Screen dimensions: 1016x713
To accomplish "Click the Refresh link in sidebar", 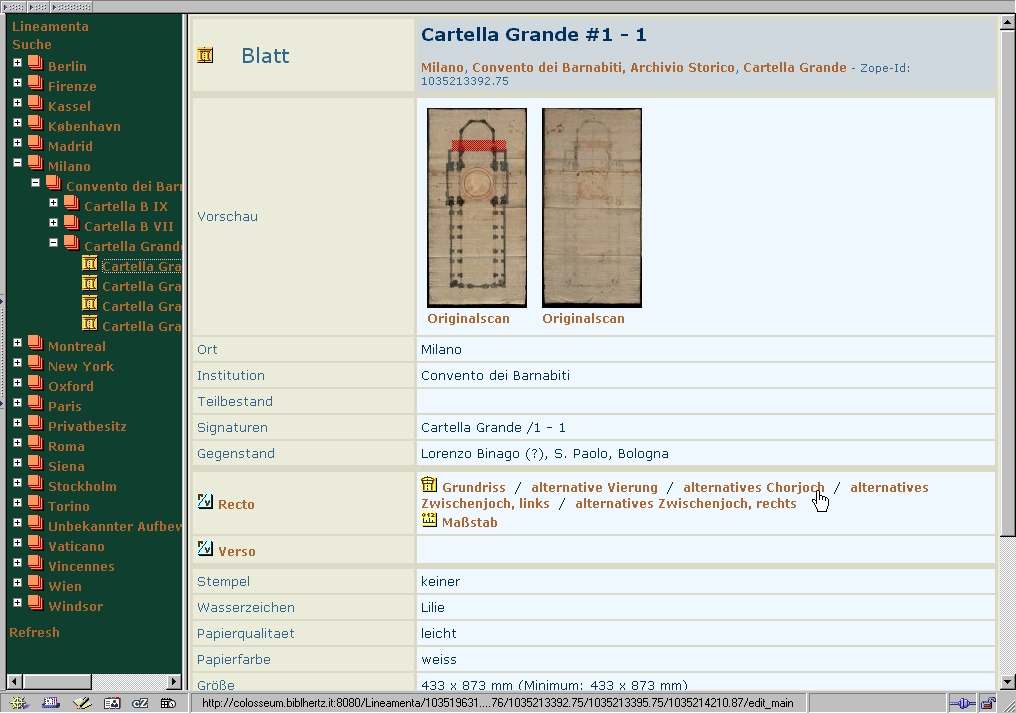I will click(x=34, y=632).
